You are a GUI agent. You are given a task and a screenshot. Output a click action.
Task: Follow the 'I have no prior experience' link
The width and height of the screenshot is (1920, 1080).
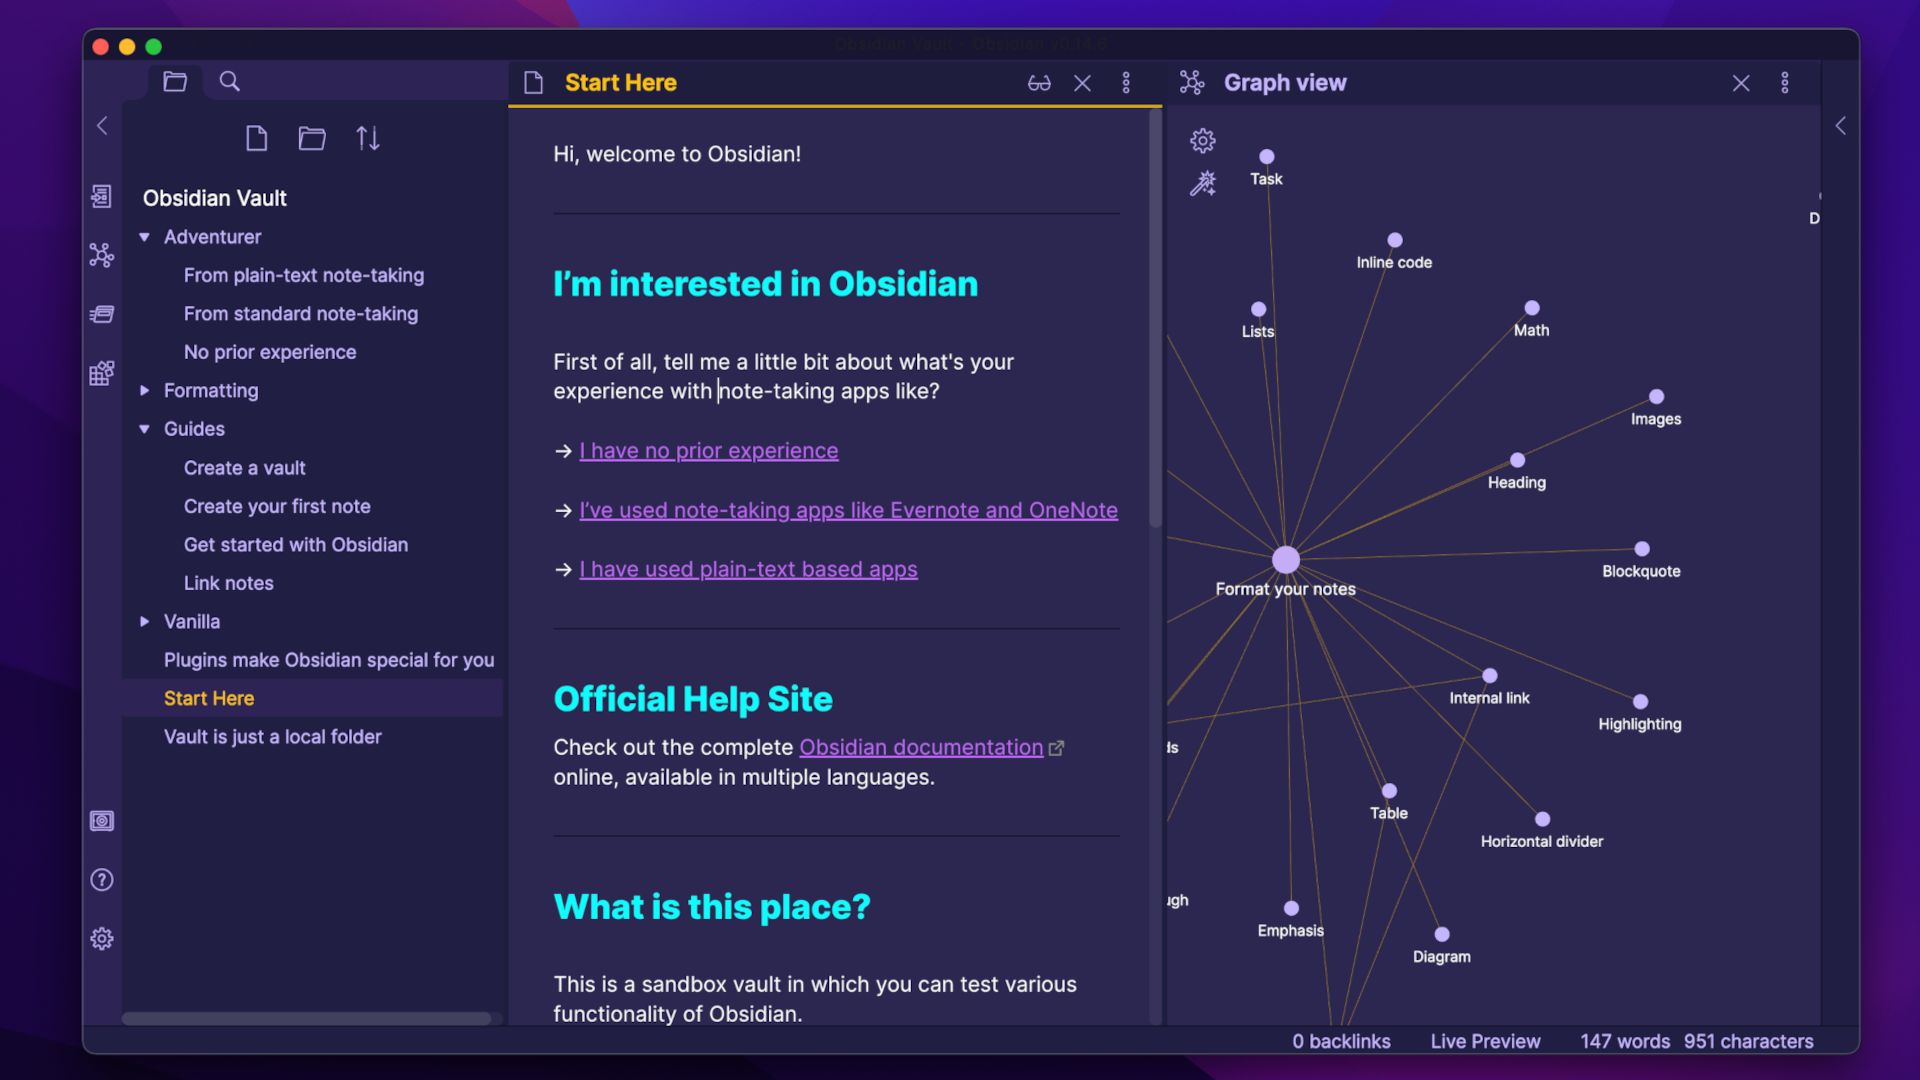pos(708,450)
